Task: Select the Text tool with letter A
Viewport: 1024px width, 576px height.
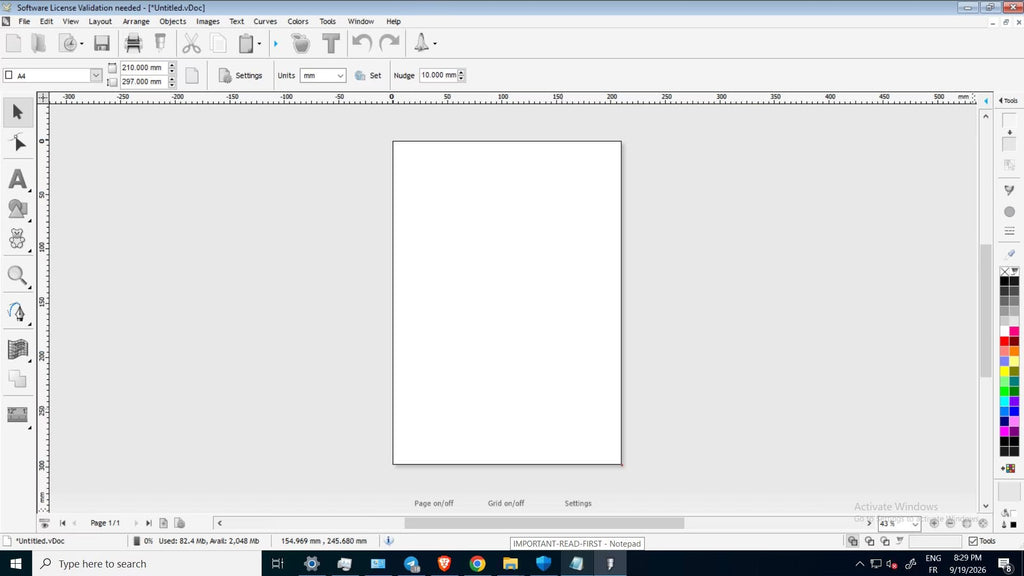Action: (18, 179)
